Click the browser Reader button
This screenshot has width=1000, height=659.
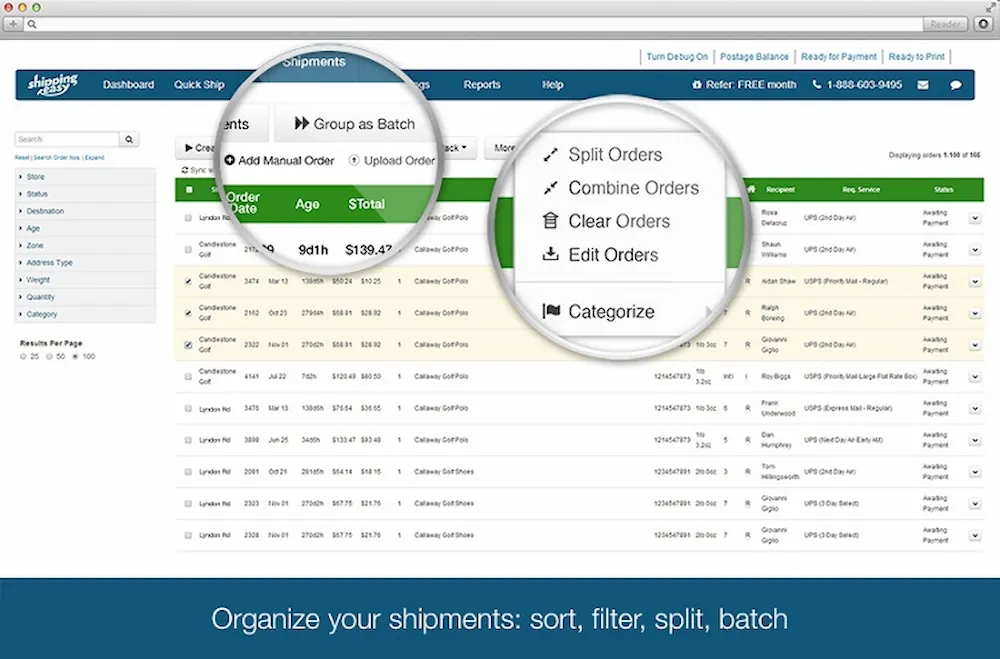945,24
